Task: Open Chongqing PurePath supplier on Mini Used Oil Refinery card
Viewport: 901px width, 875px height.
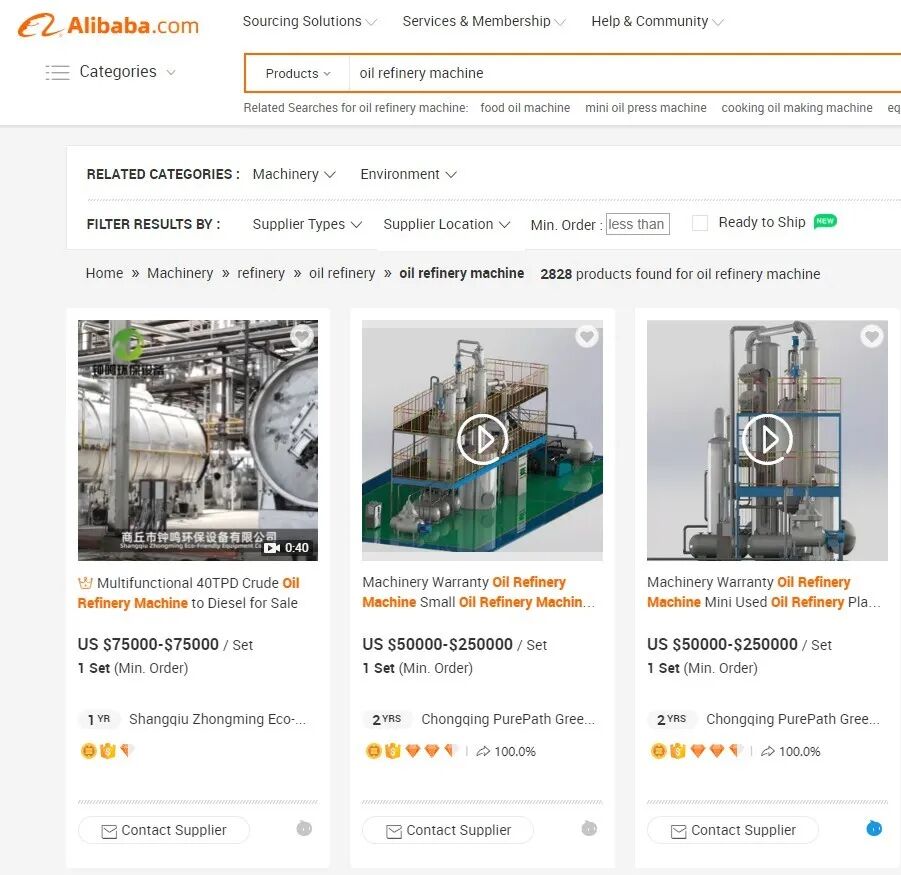Action: [793, 719]
